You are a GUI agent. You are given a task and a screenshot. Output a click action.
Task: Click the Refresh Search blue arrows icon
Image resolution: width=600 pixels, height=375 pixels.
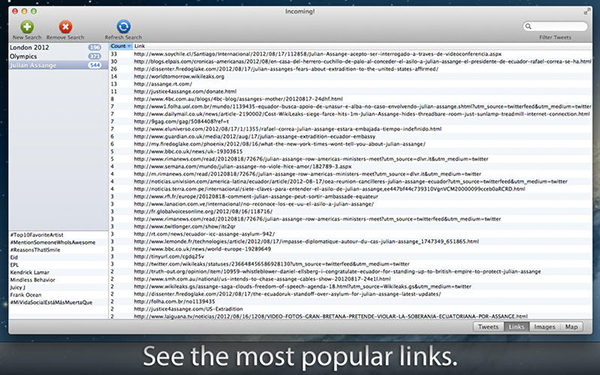click(x=123, y=27)
